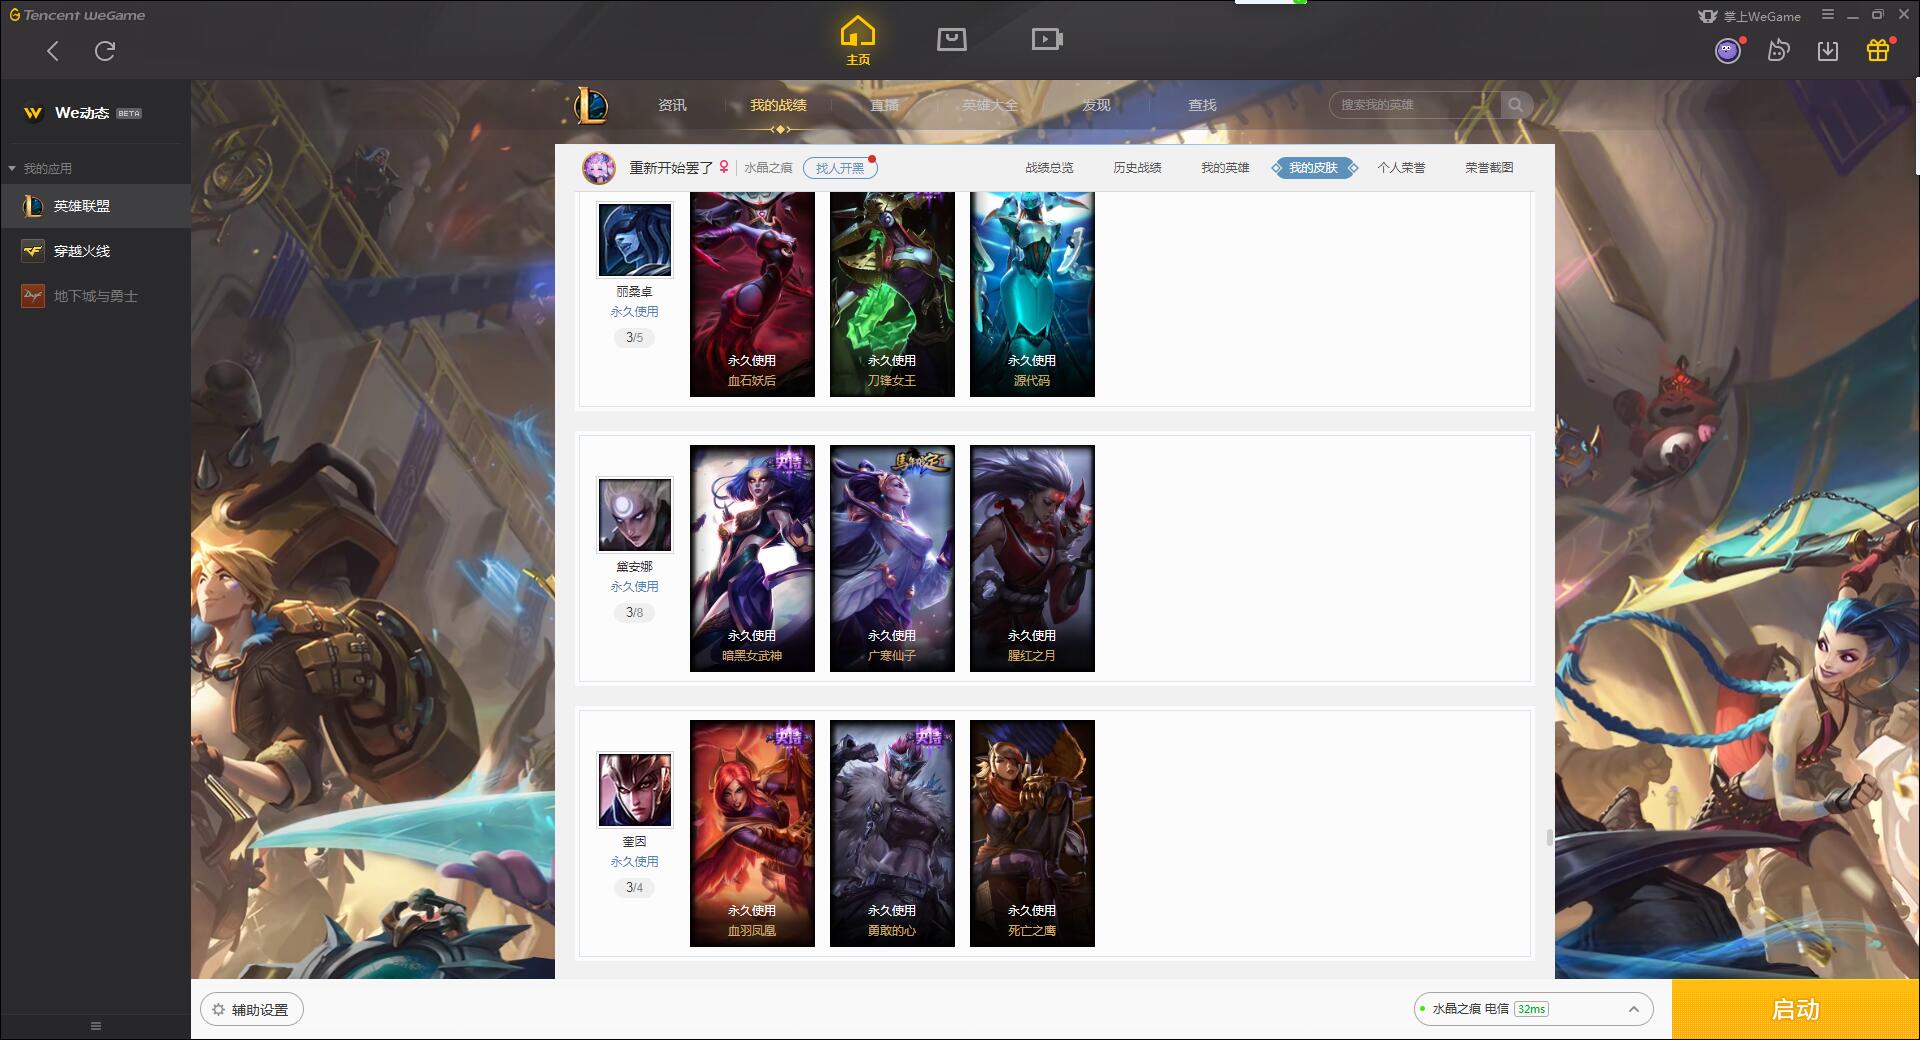Viewport: 1920px width, 1040px height.
Task: Open the download manager icon
Action: 1828,51
